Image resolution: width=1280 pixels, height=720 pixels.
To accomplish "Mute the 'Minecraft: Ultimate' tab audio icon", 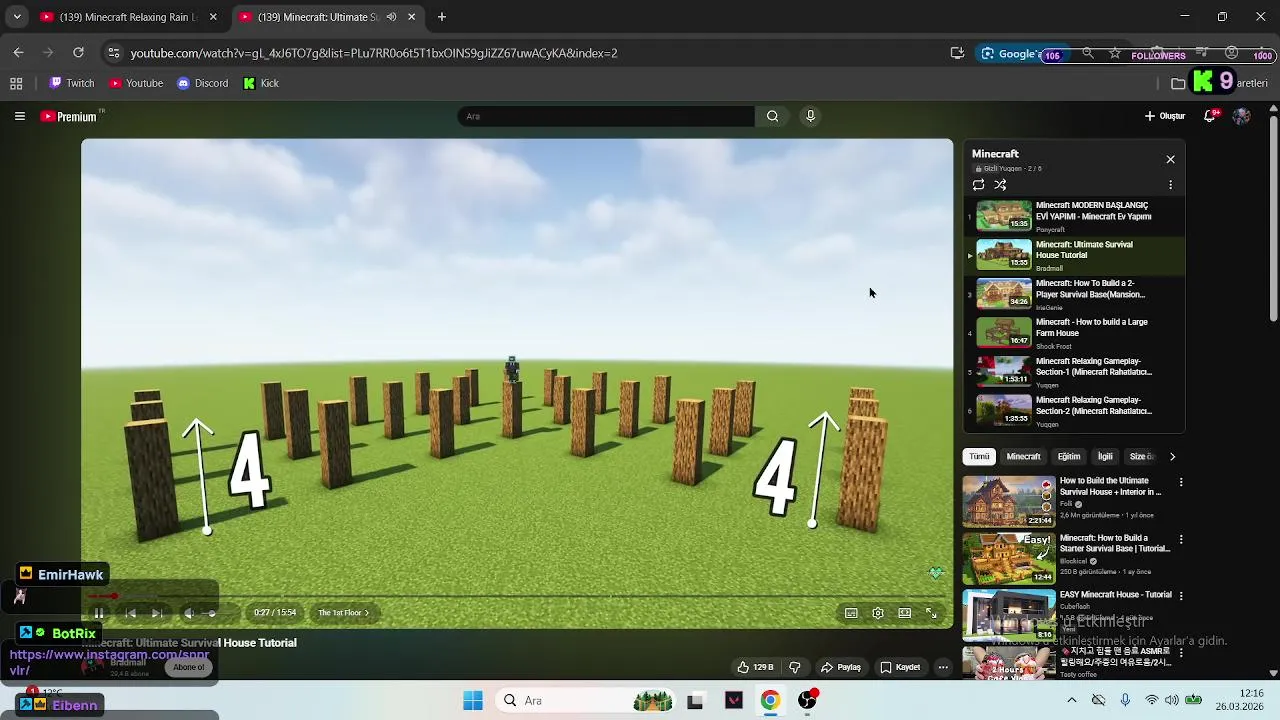I will (x=391, y=17).
